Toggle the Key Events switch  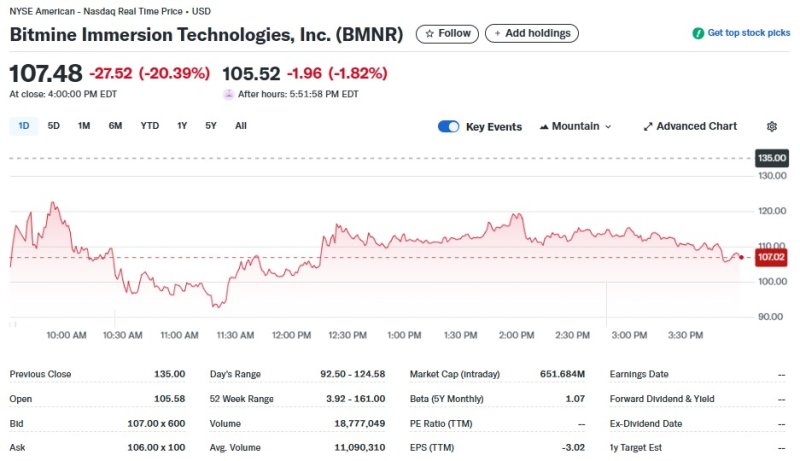click(449, 127)
